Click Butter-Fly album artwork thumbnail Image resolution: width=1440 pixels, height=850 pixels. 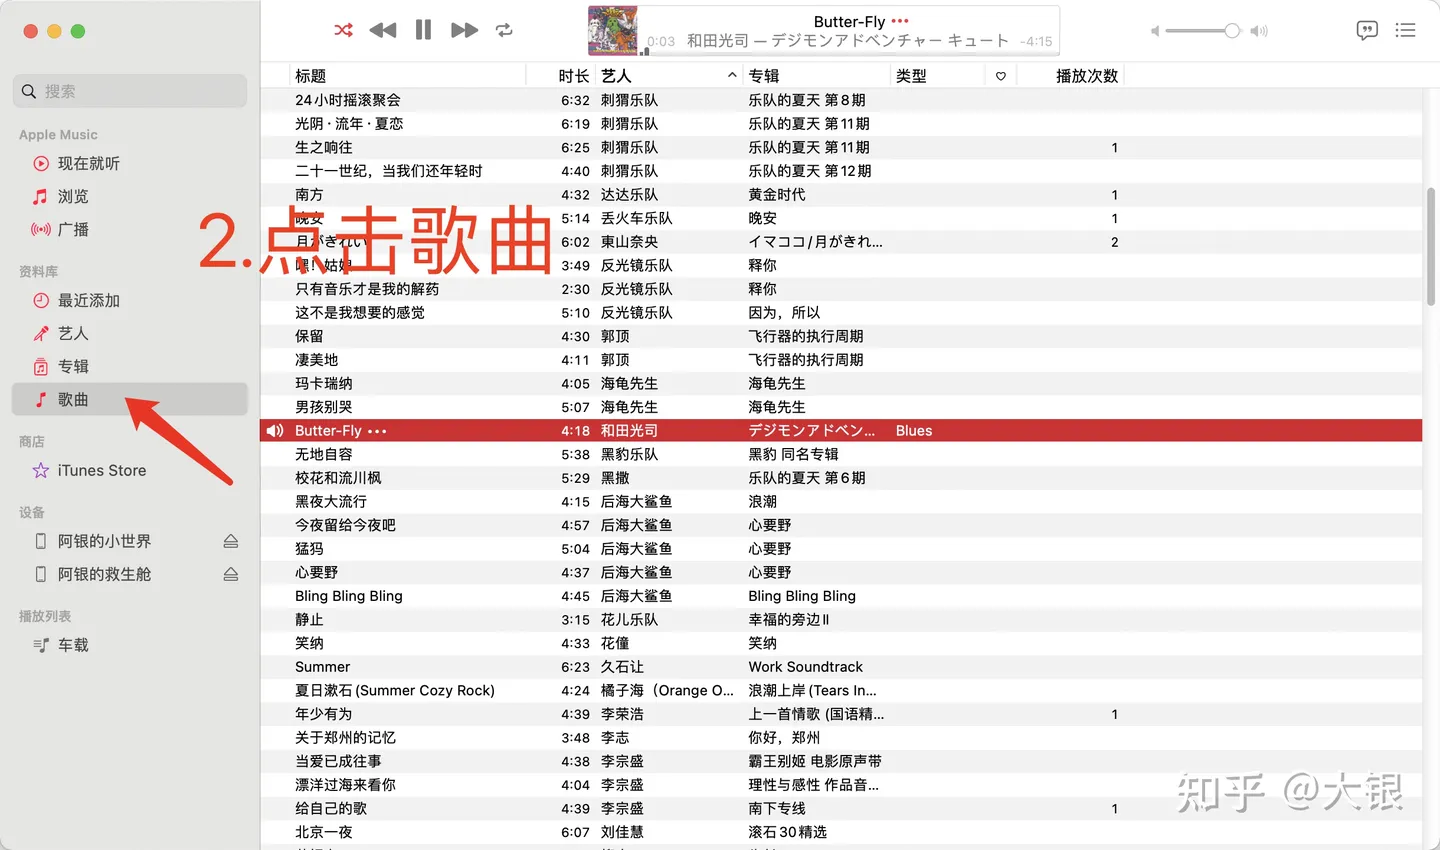[x=613, y=30]
